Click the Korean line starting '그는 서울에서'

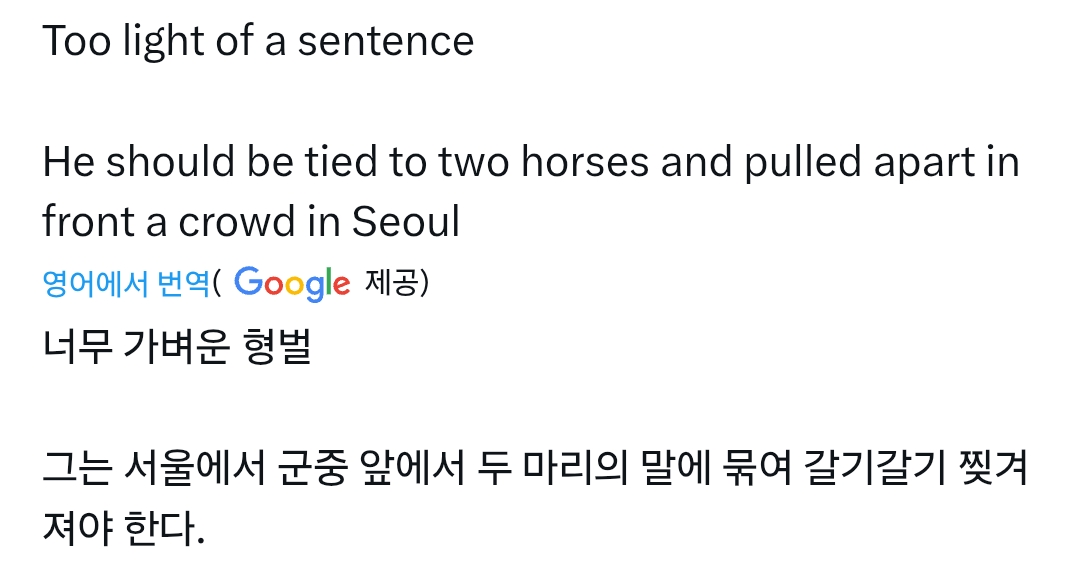(x=535, y=467)
